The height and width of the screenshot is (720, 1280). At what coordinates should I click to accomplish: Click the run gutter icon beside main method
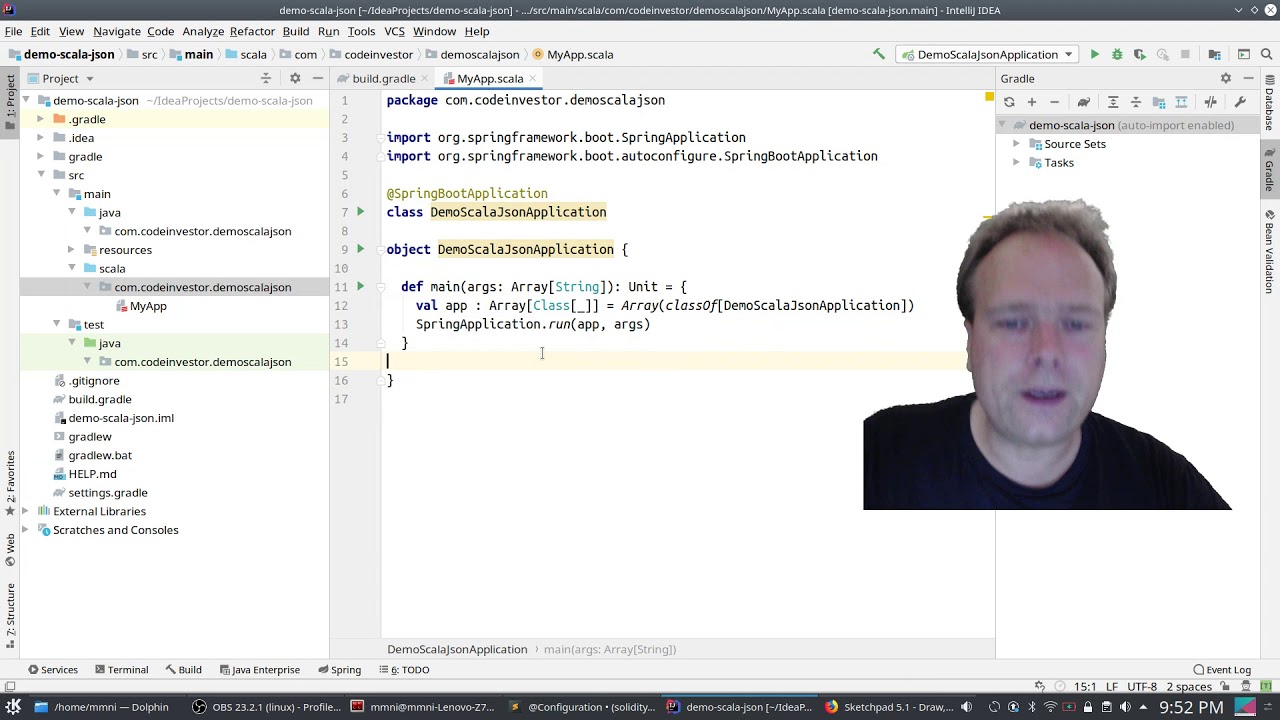click(360, 287)
